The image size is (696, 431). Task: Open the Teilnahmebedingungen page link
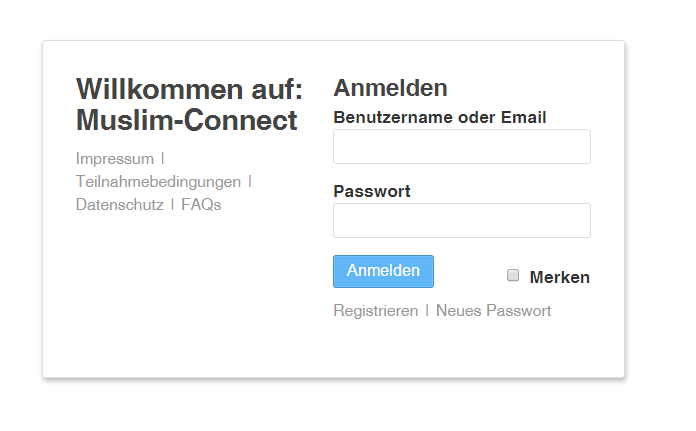click(x=158, y=181)
